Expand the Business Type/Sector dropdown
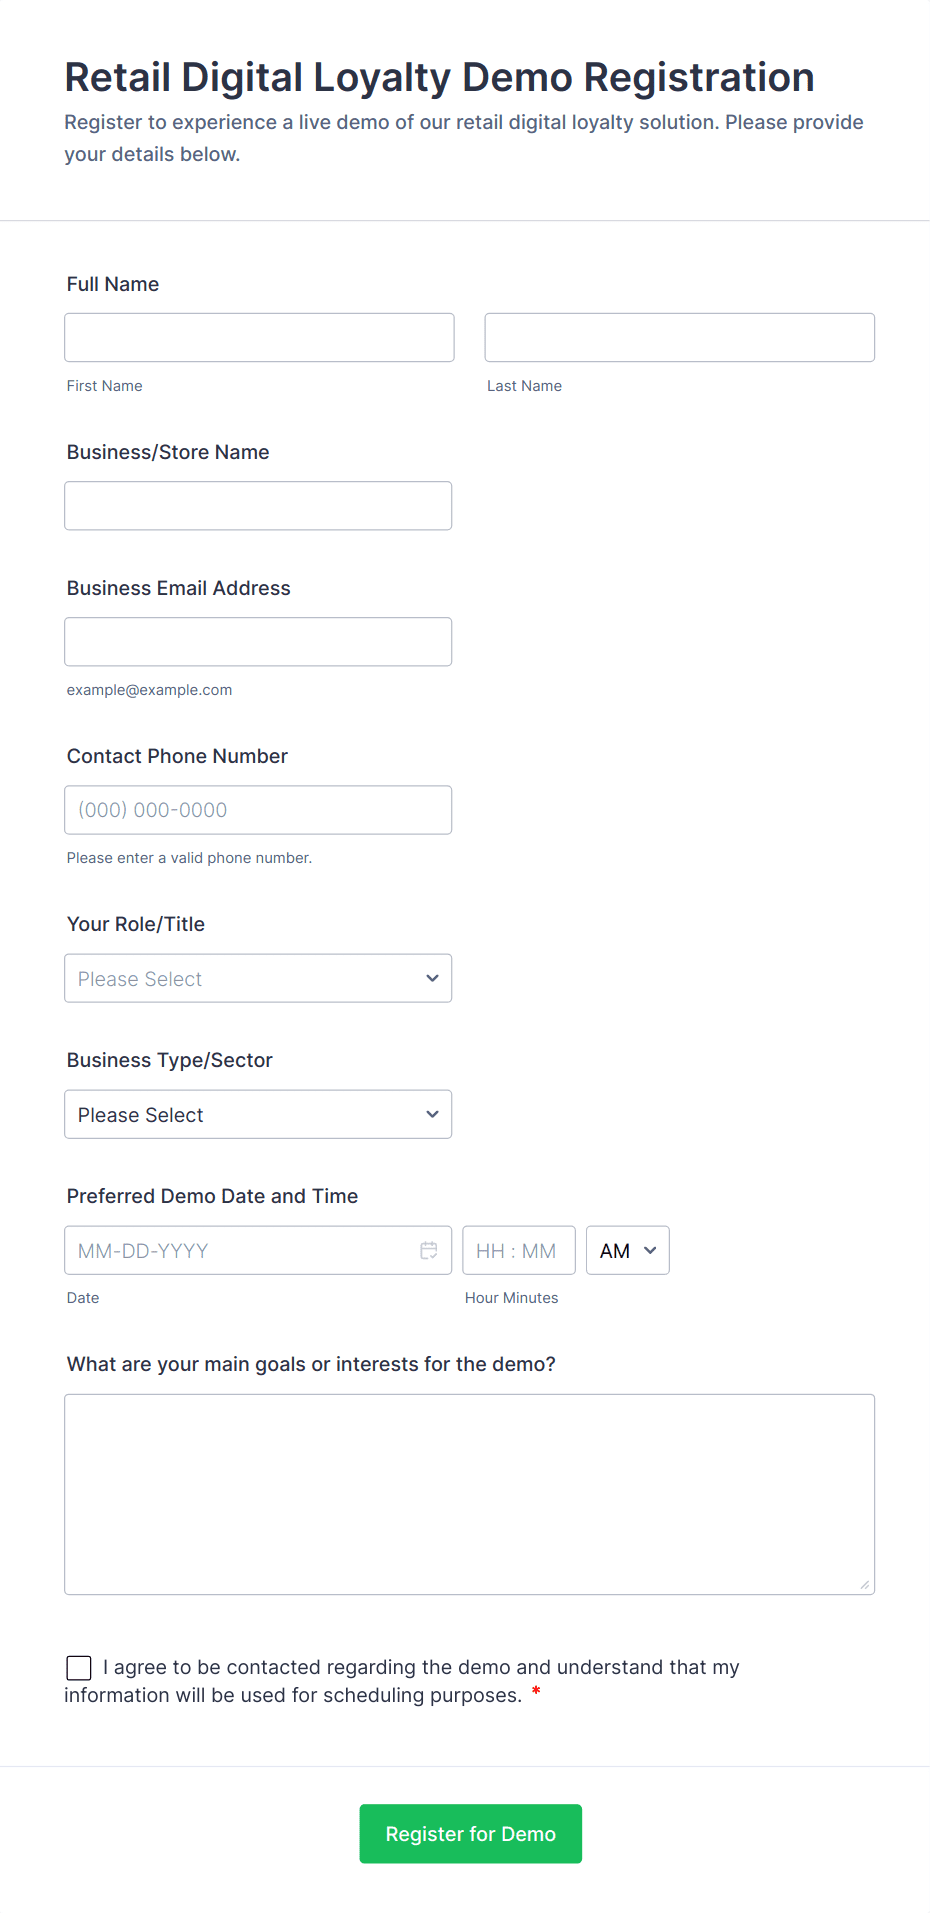The width and height of the screenshot is (930, 1913). (258, 1114)
